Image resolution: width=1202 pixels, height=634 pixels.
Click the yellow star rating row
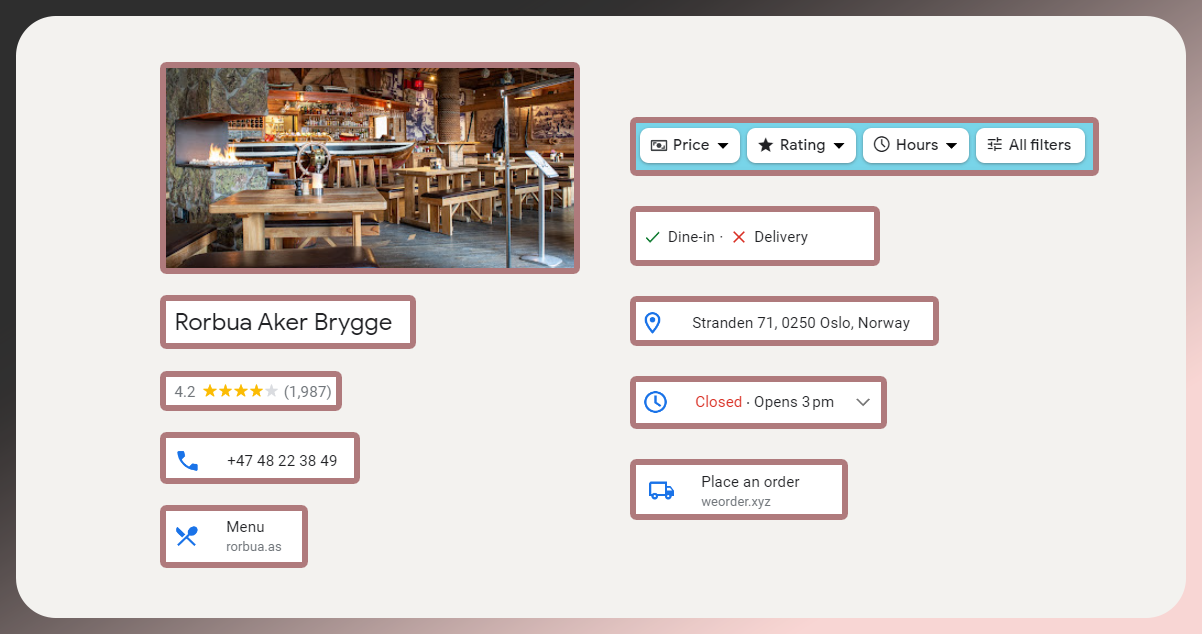tap(240, 391)
